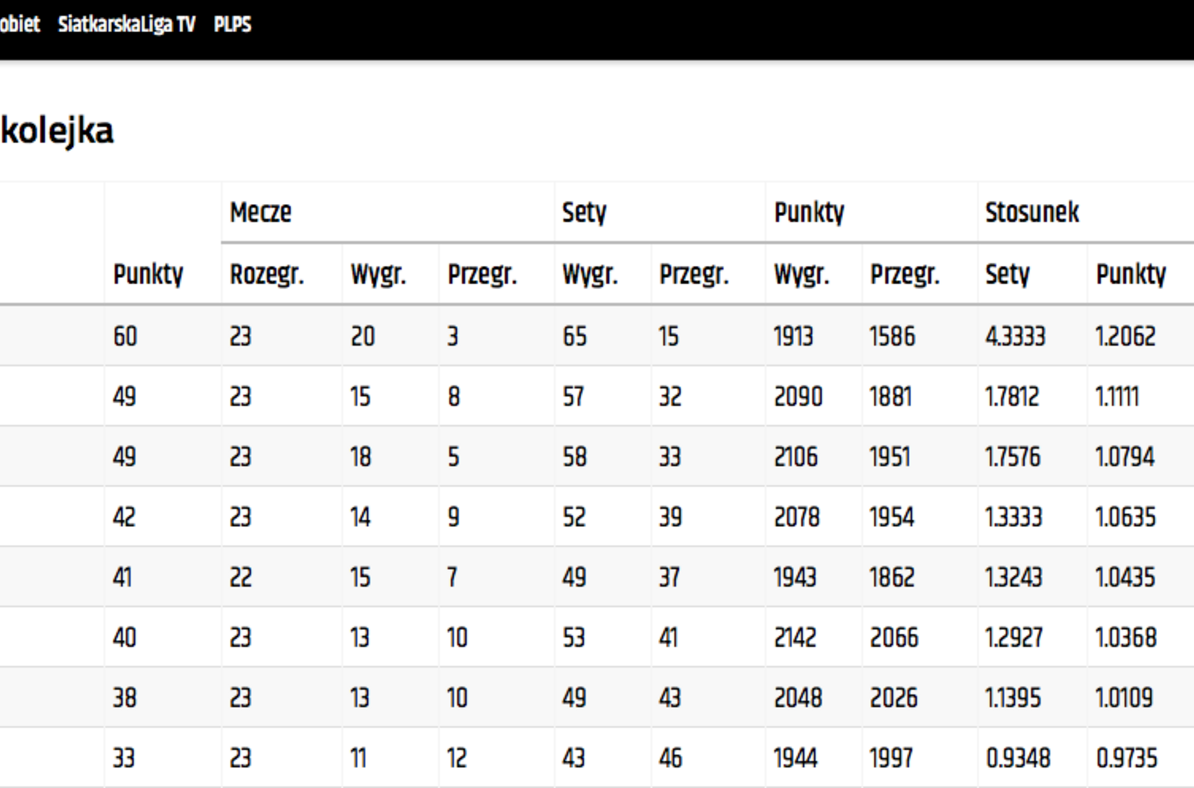1194x788 pixels.
Task: Select the 4.3333 set ratio cell
Action: 1015,336
